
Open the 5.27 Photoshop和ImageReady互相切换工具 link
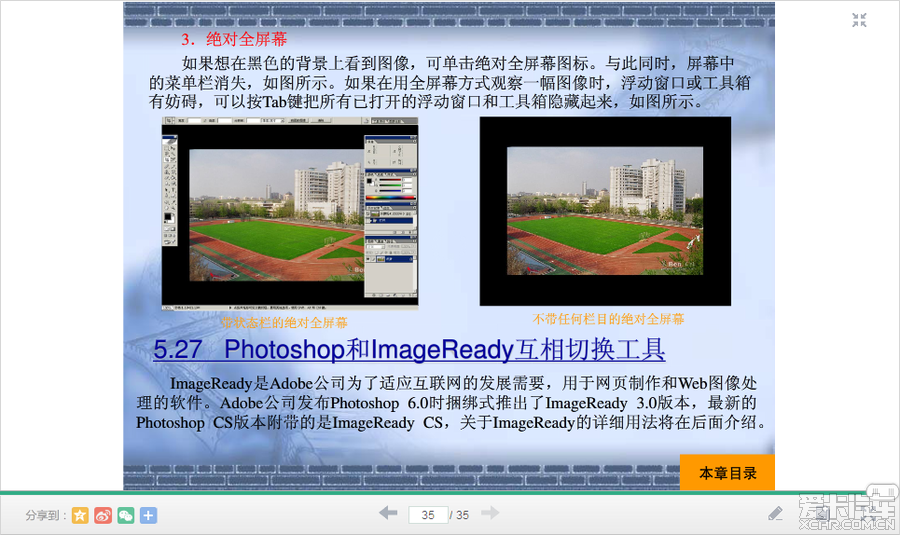409,350
